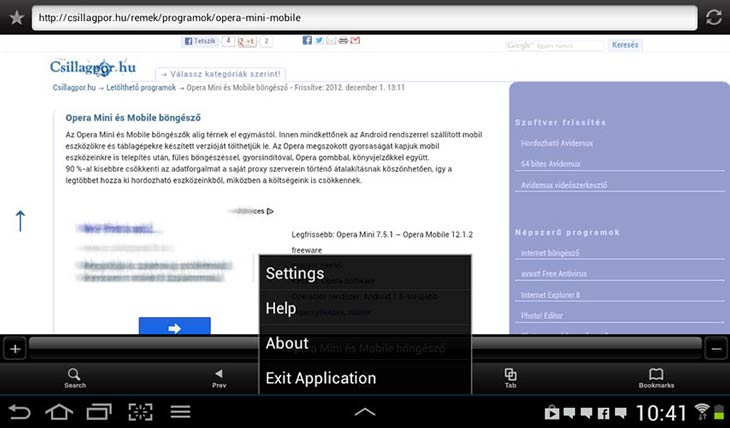Image resolution: width=730 pixels, height=428 pixels.
Task: Reload the page with refresh icon
Action: pyautogui.click(x=713, y=18)
